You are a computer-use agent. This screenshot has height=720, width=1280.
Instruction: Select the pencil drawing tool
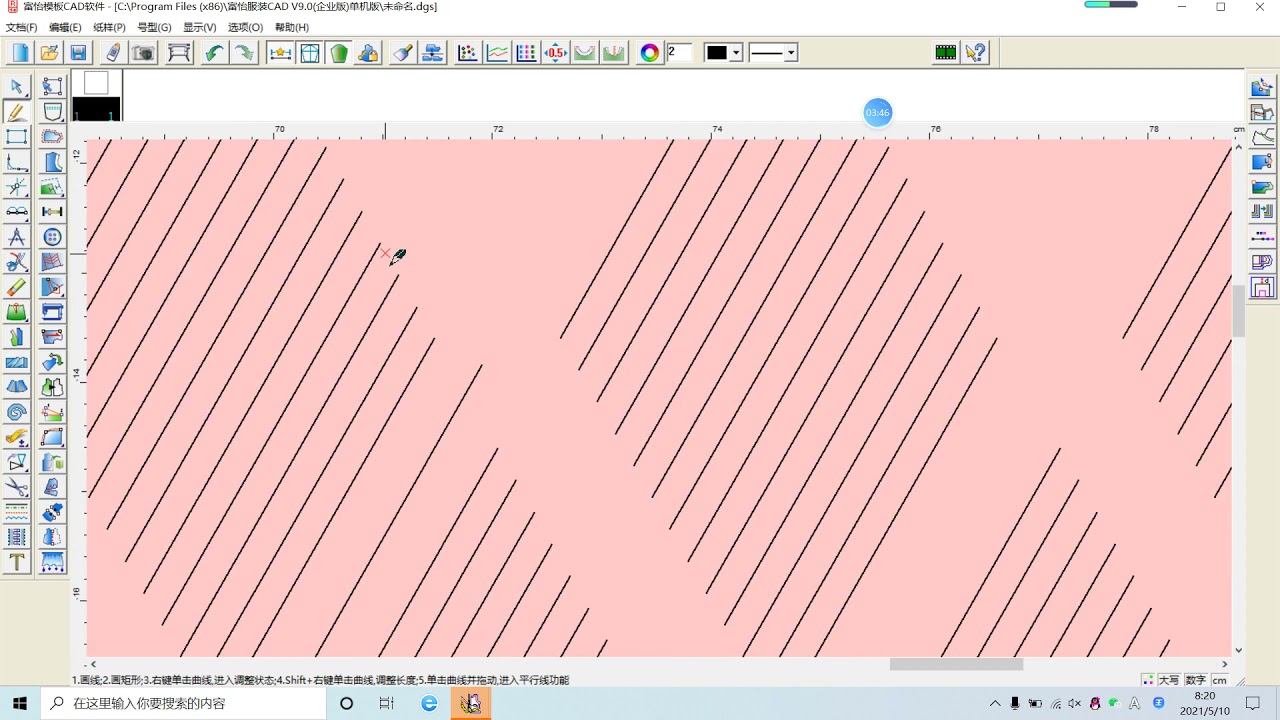pyautogui.click(x=17, y=112)
